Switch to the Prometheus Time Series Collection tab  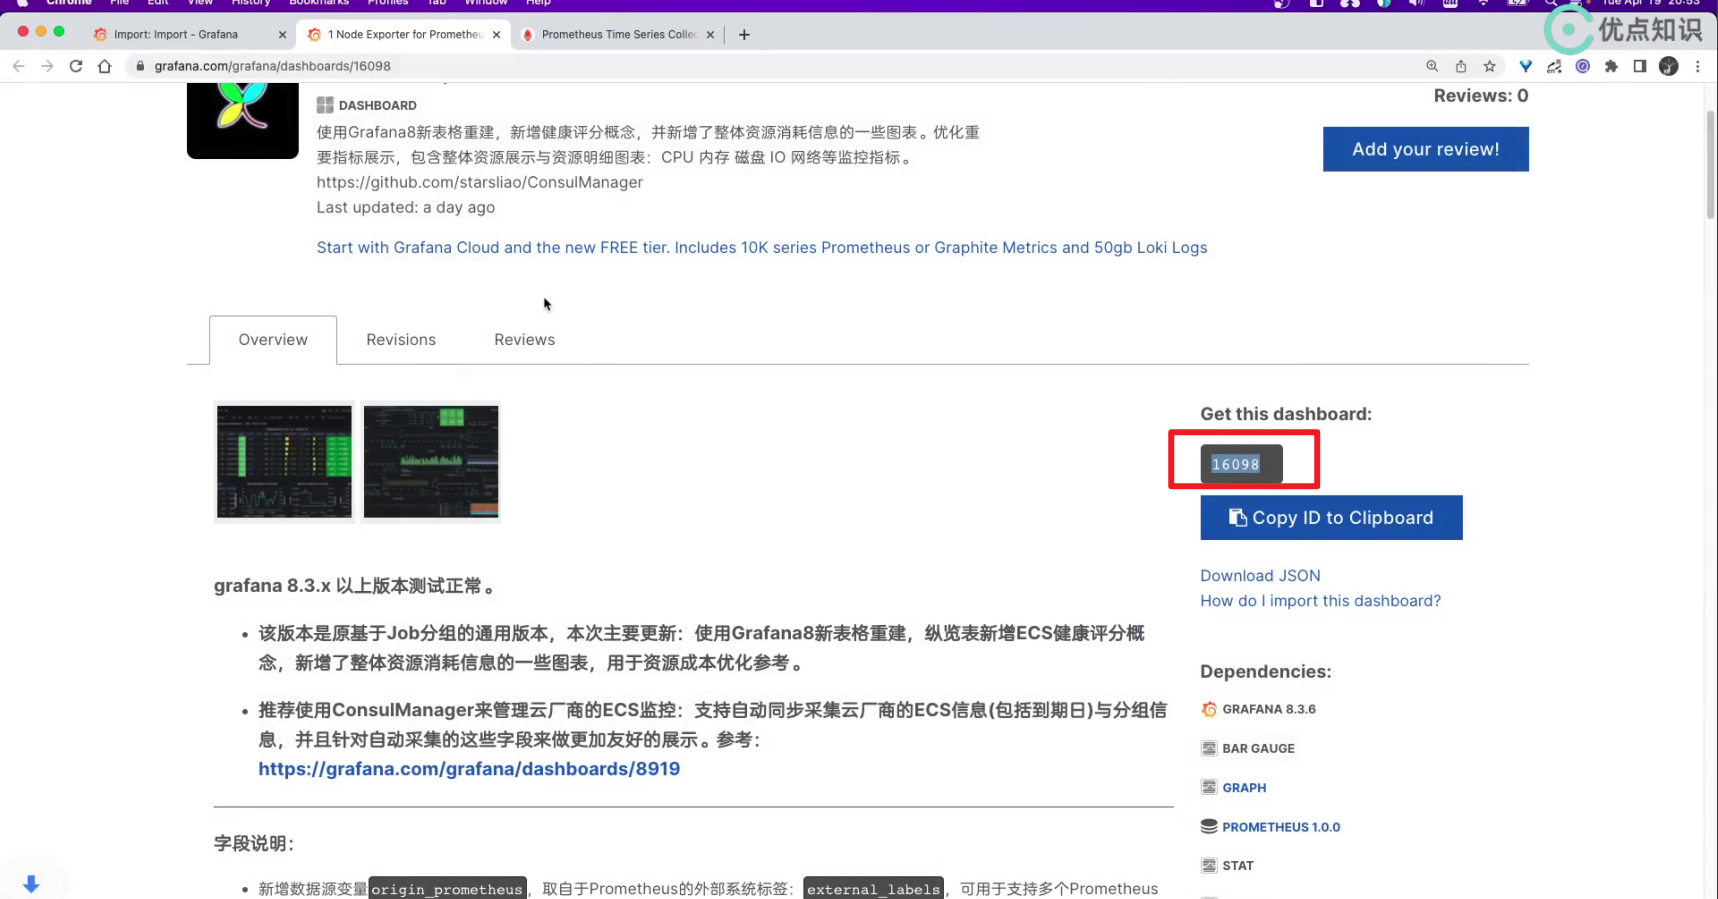619,34
